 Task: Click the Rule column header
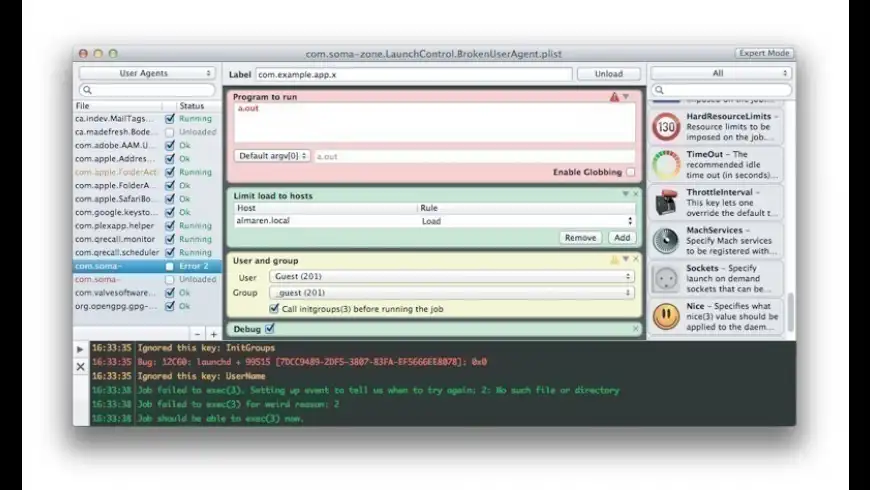point(526,208)
